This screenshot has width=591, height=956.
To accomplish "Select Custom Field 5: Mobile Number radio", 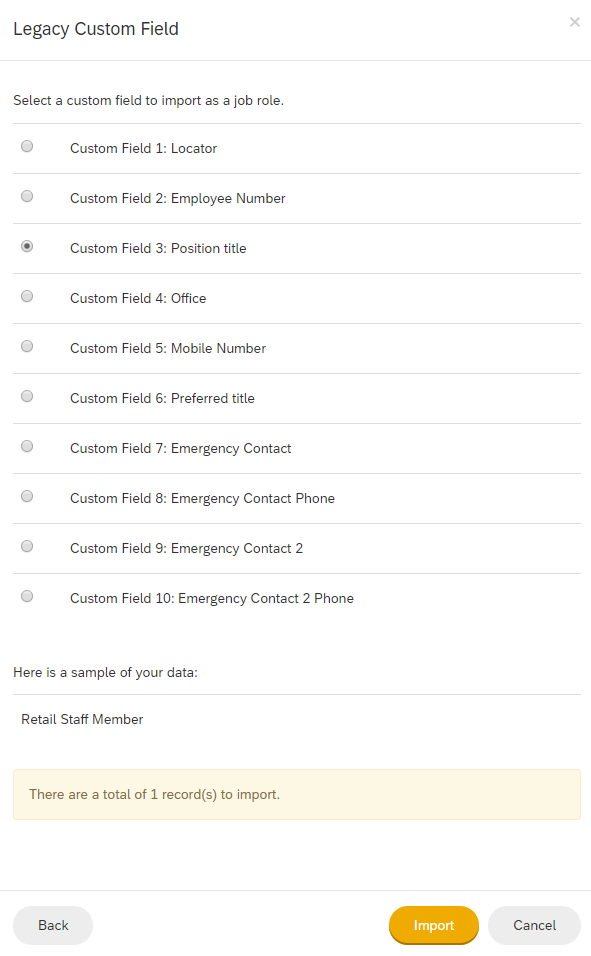I will pyautogui.click(x=27, y=346).
